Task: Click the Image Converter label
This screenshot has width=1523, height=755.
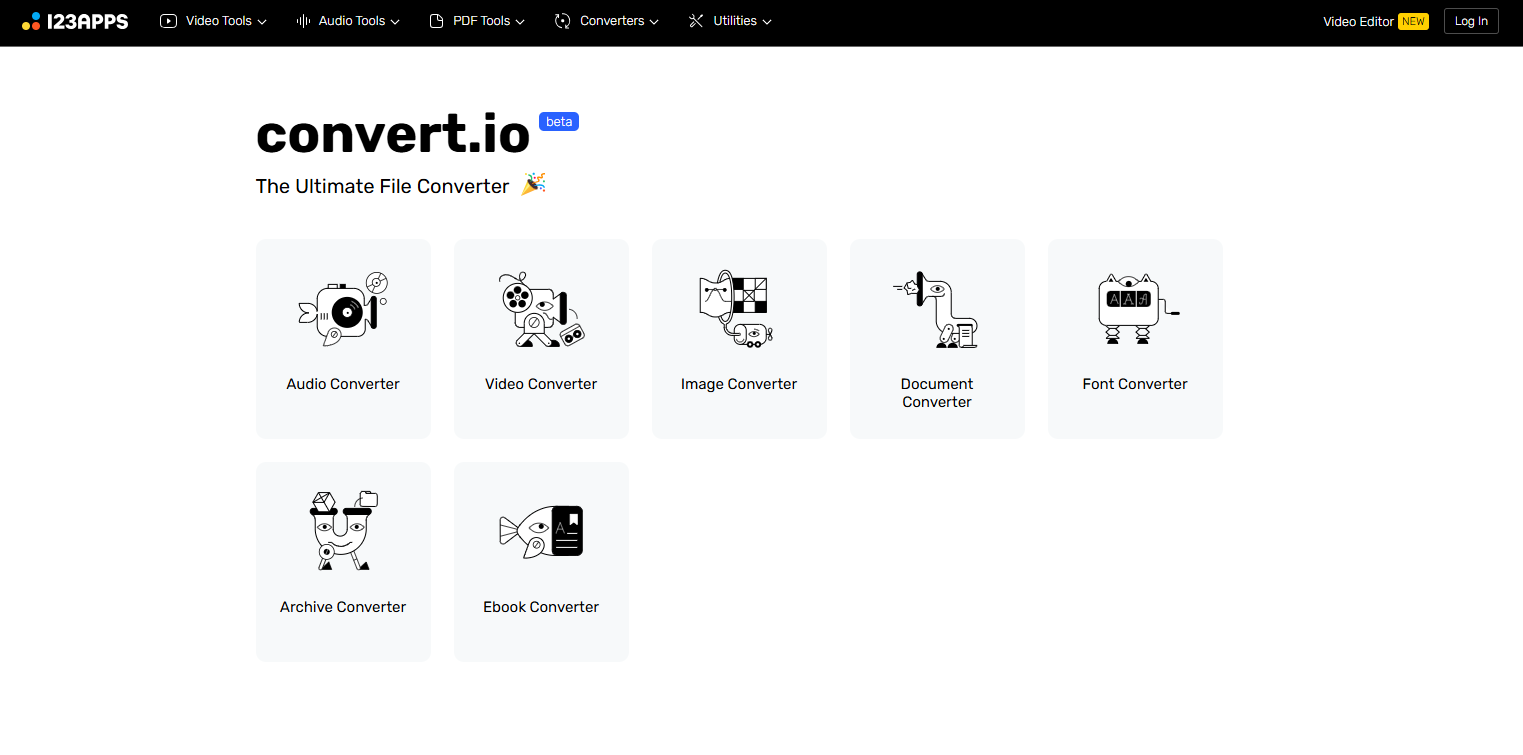Action: pyautogui.click(x=739, y=384)
